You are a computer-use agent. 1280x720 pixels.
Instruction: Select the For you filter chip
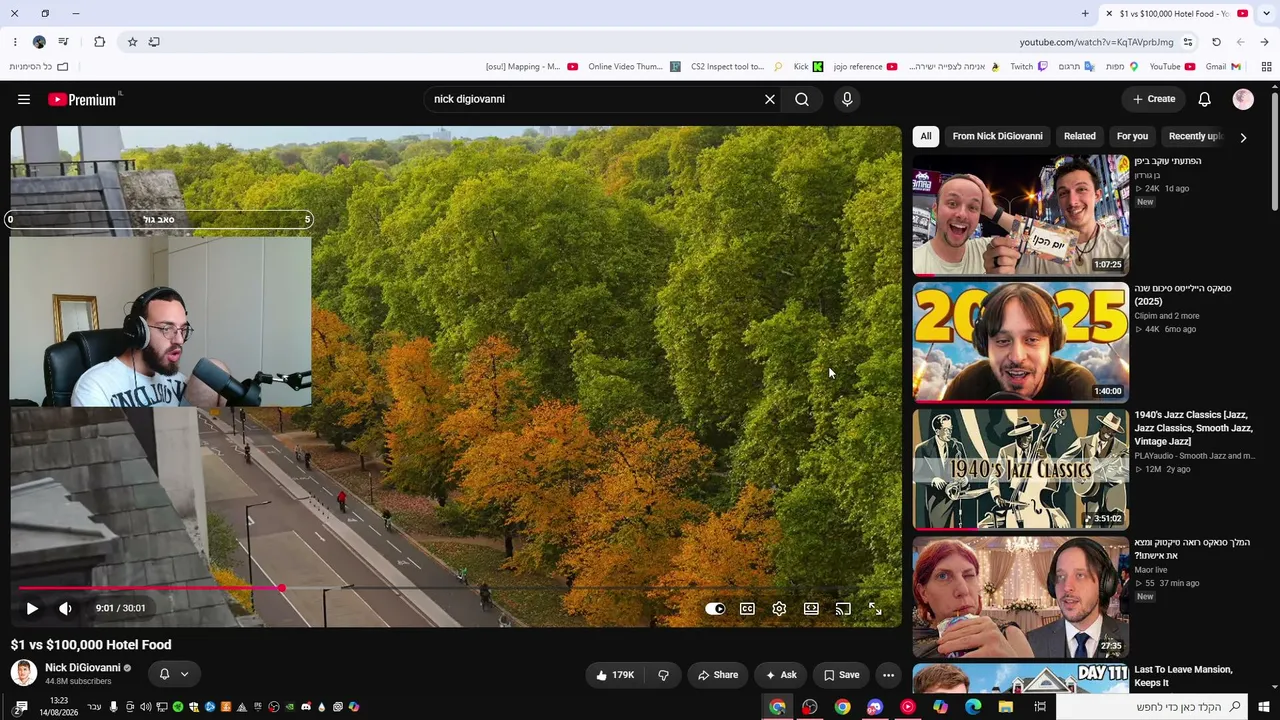[1132, 136]
